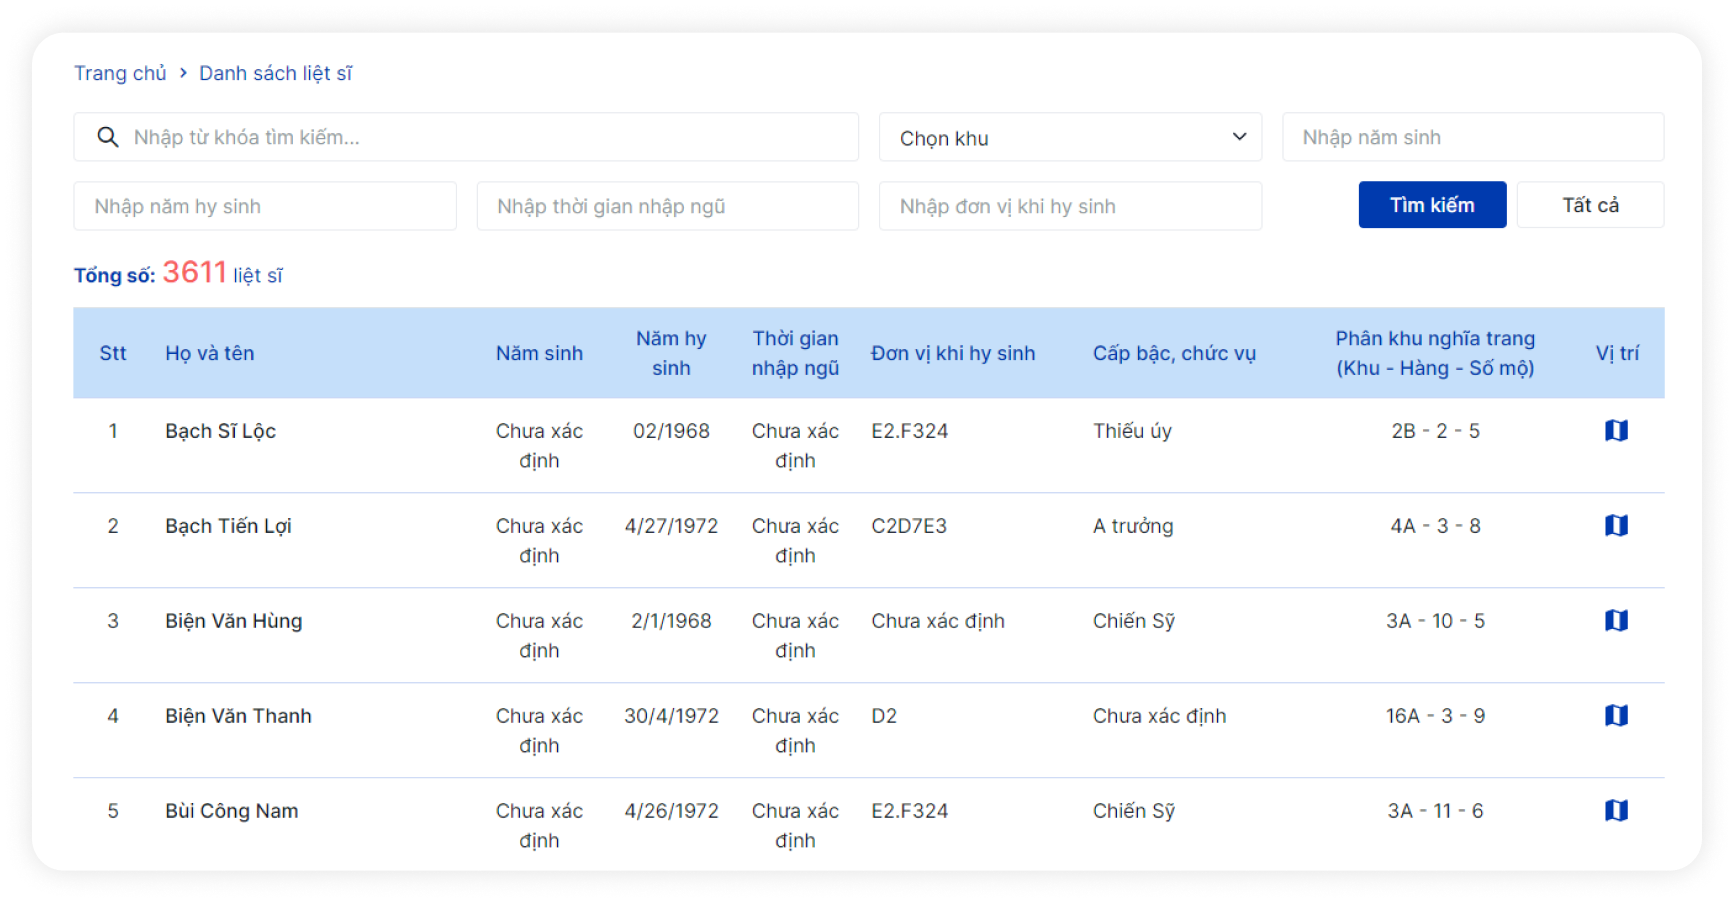Open map location for Bạch Sĩ Lộc
1734x903 pixels.
tap(1616, 430)
